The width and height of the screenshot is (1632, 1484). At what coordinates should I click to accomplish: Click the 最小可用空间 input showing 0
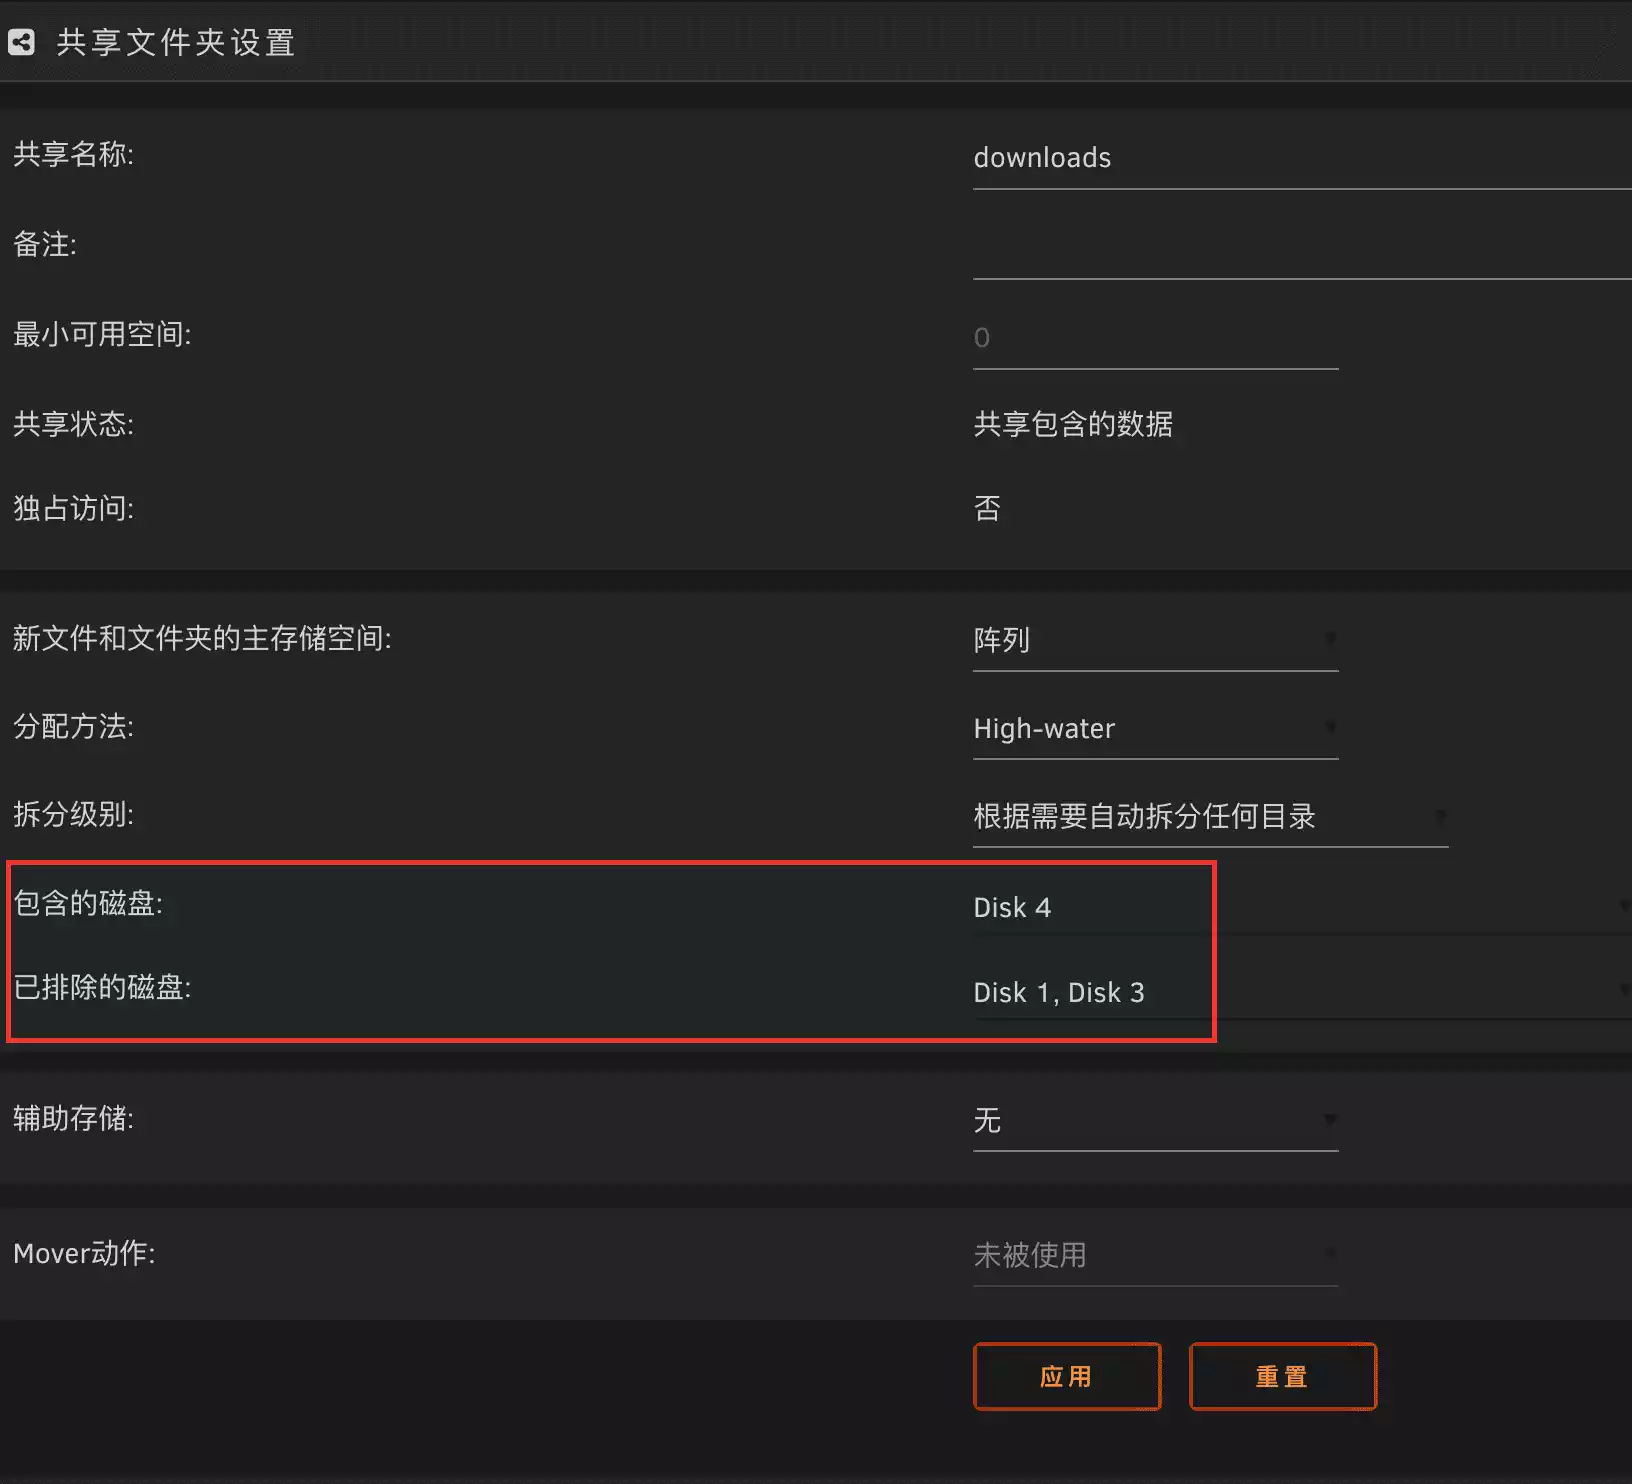click(1155, 338)
